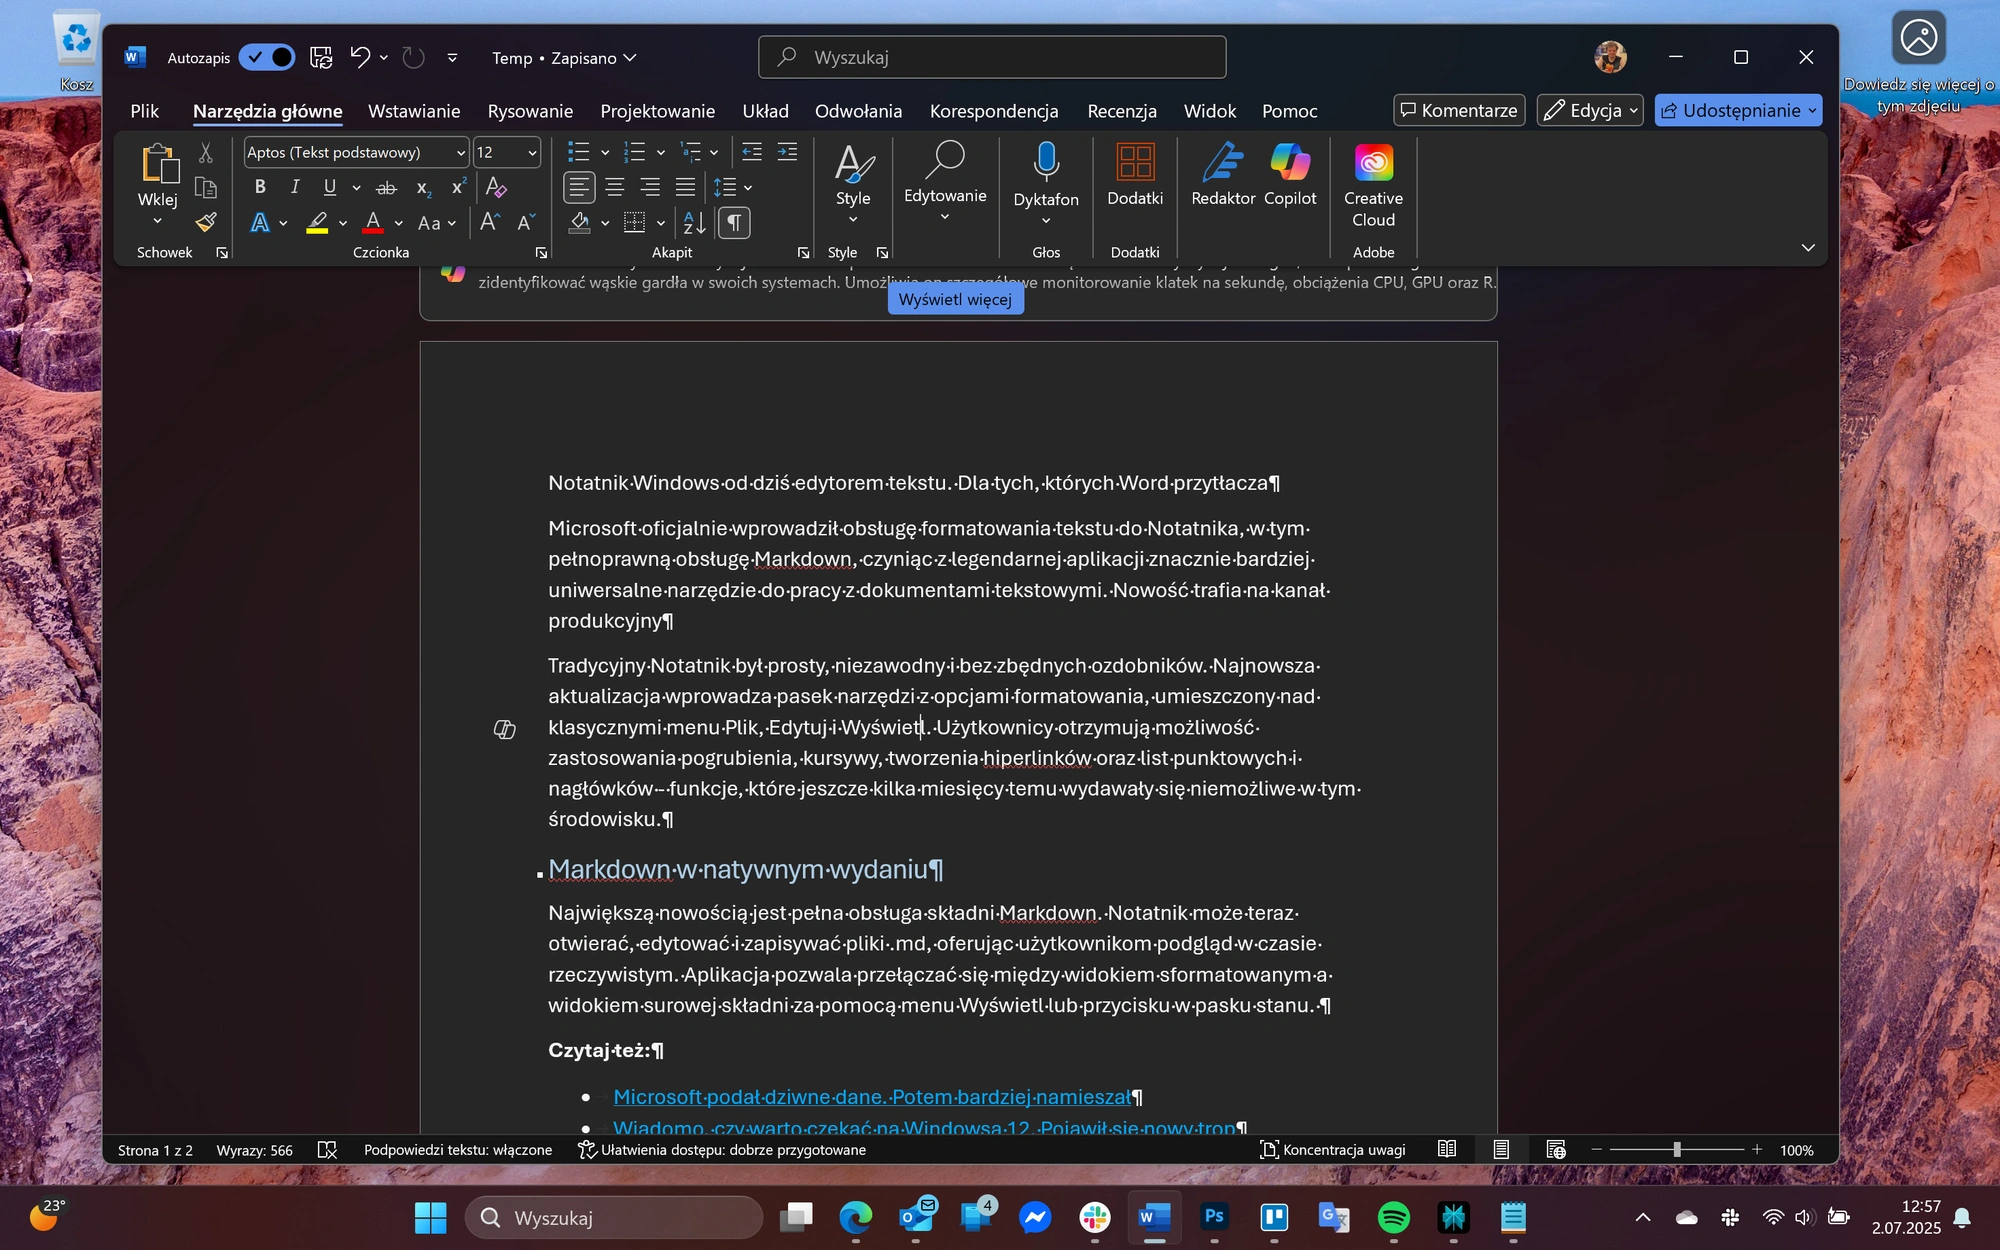Image resolution: width=2000 pixels, height=1250 pixels.
Task: Click the Cut scissors icon
Action: click(205, 152)
